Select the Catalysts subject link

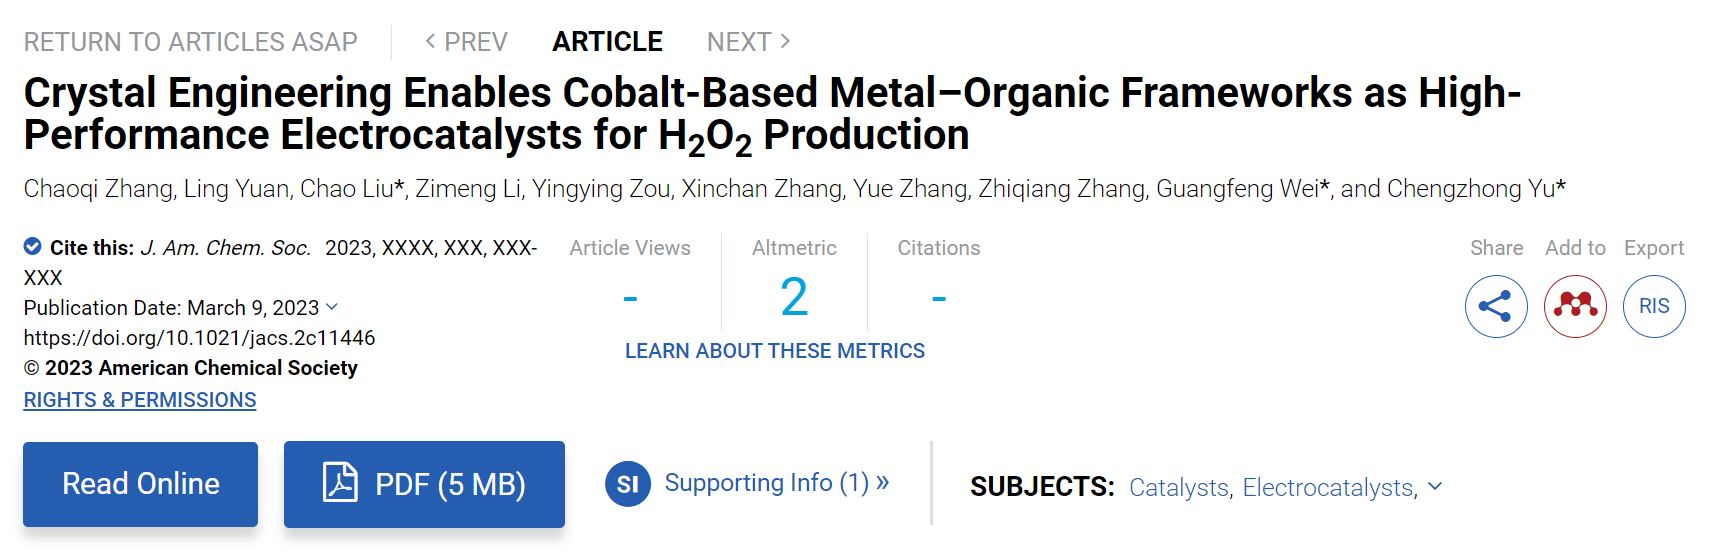pyautogui.click(x=1179, y=487)
